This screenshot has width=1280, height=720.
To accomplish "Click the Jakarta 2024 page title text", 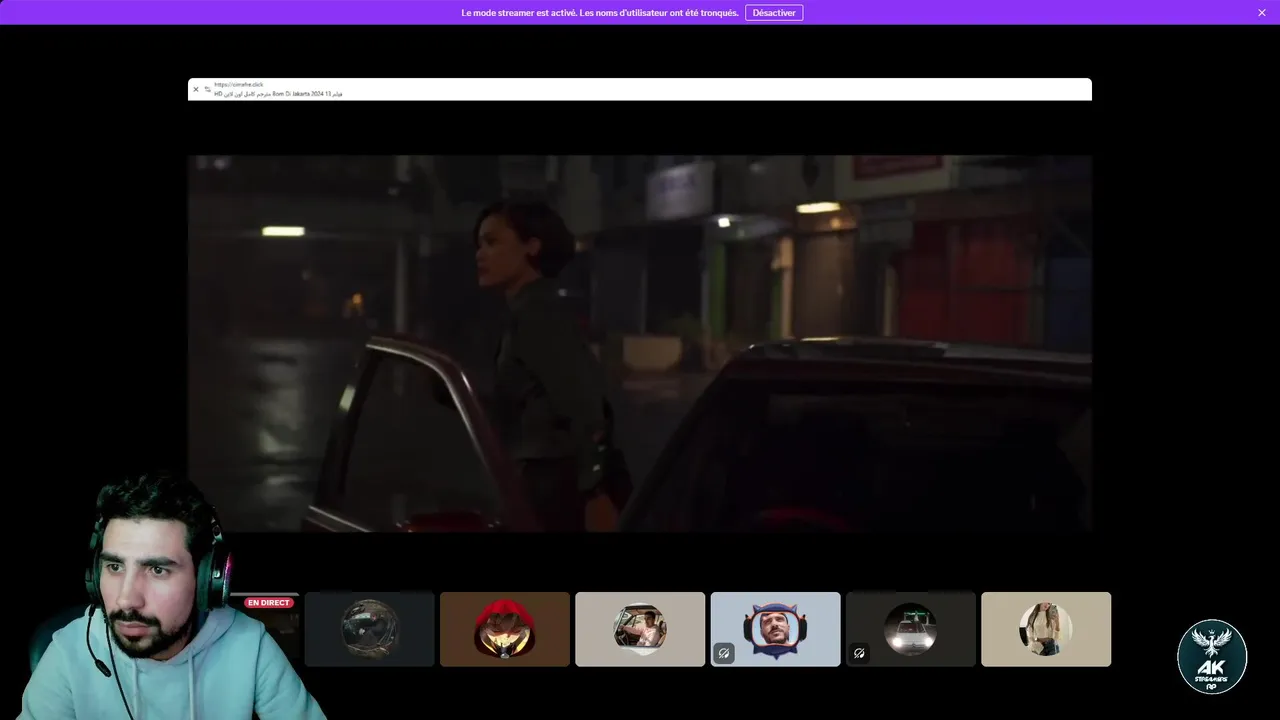I will click(x=278, y=94).
